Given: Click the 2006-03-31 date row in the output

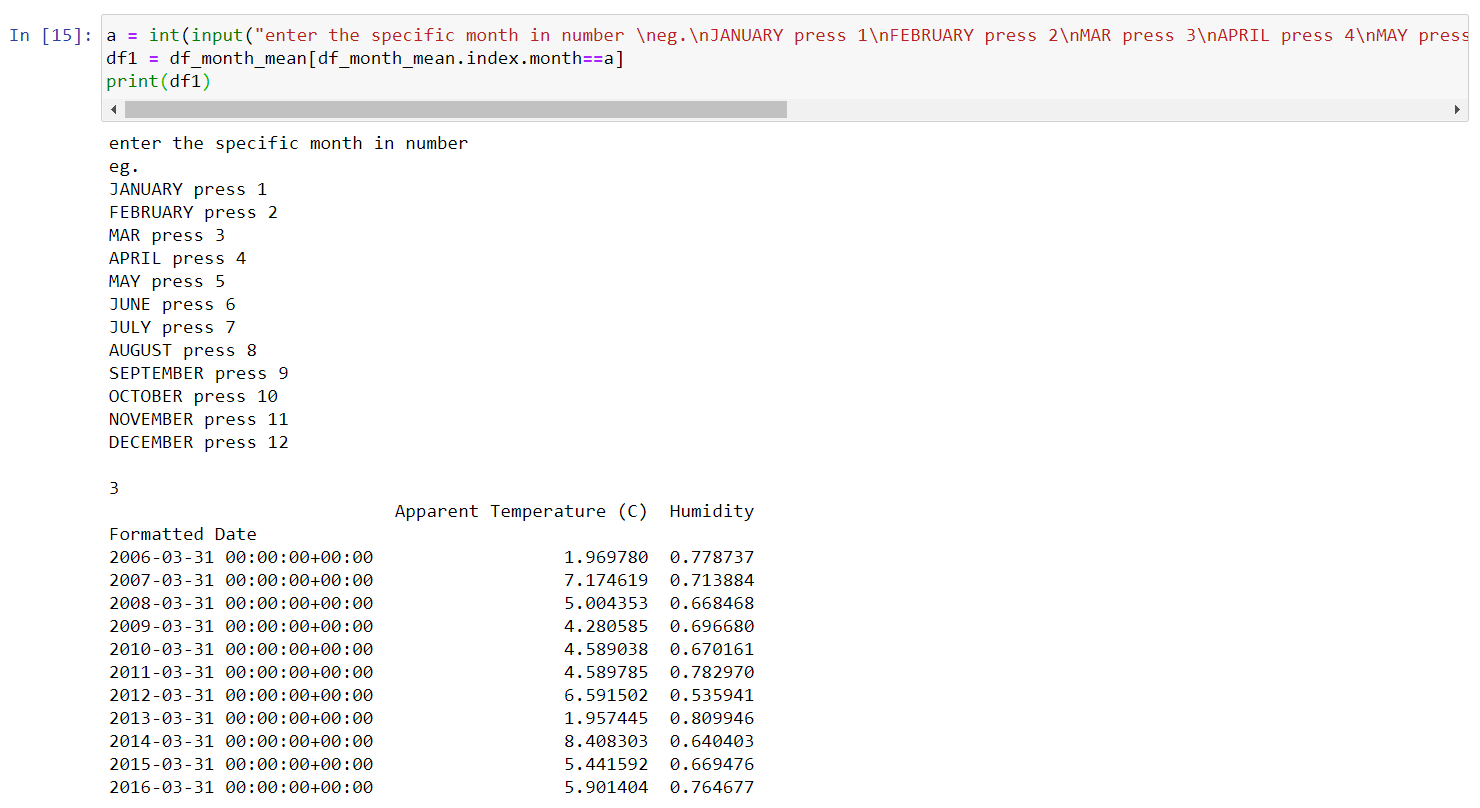Looking at the screenshot, I should point(240,557).
